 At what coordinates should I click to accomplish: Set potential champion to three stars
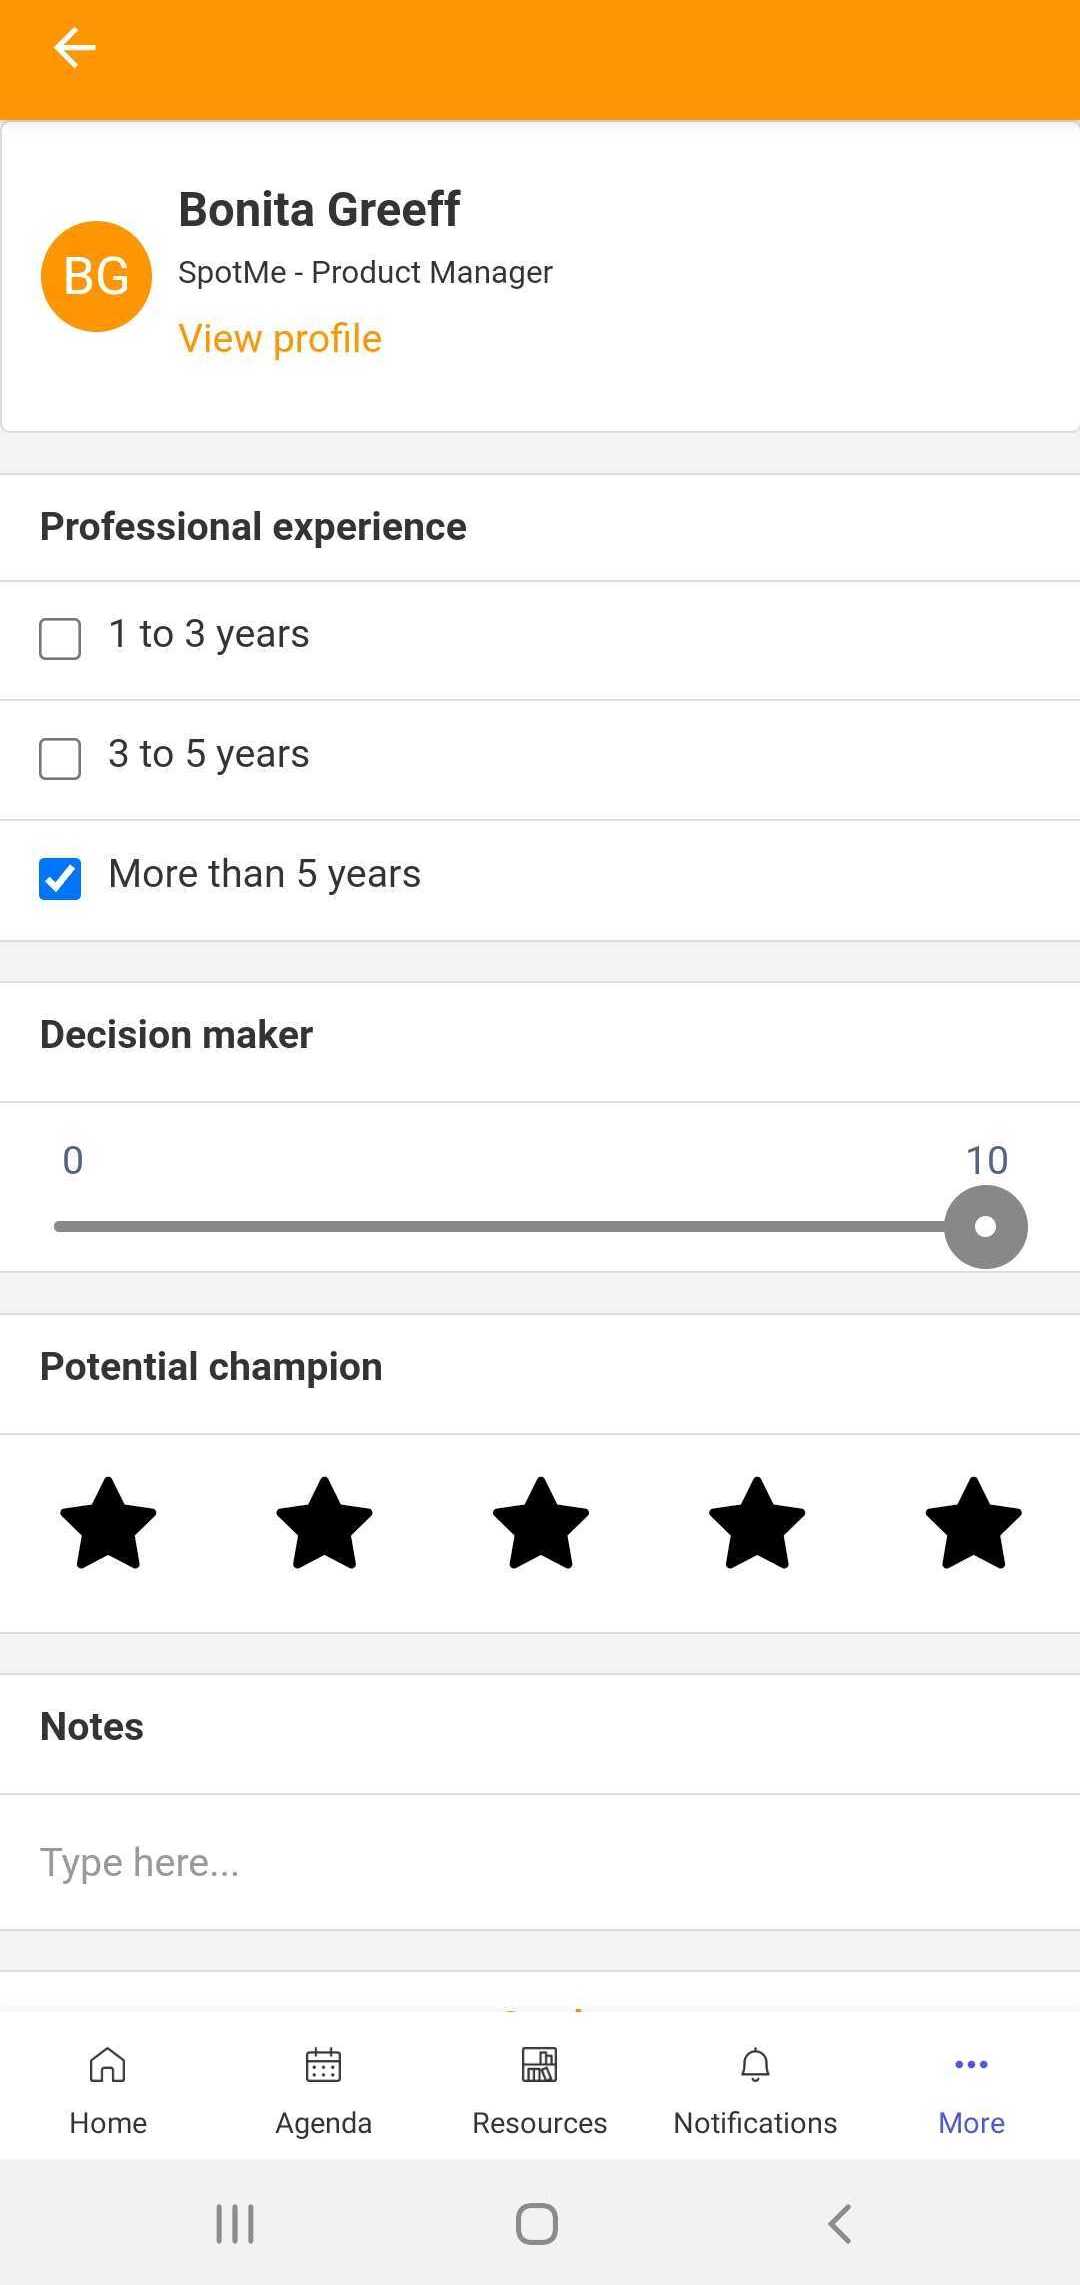[x=541, y=1523]
